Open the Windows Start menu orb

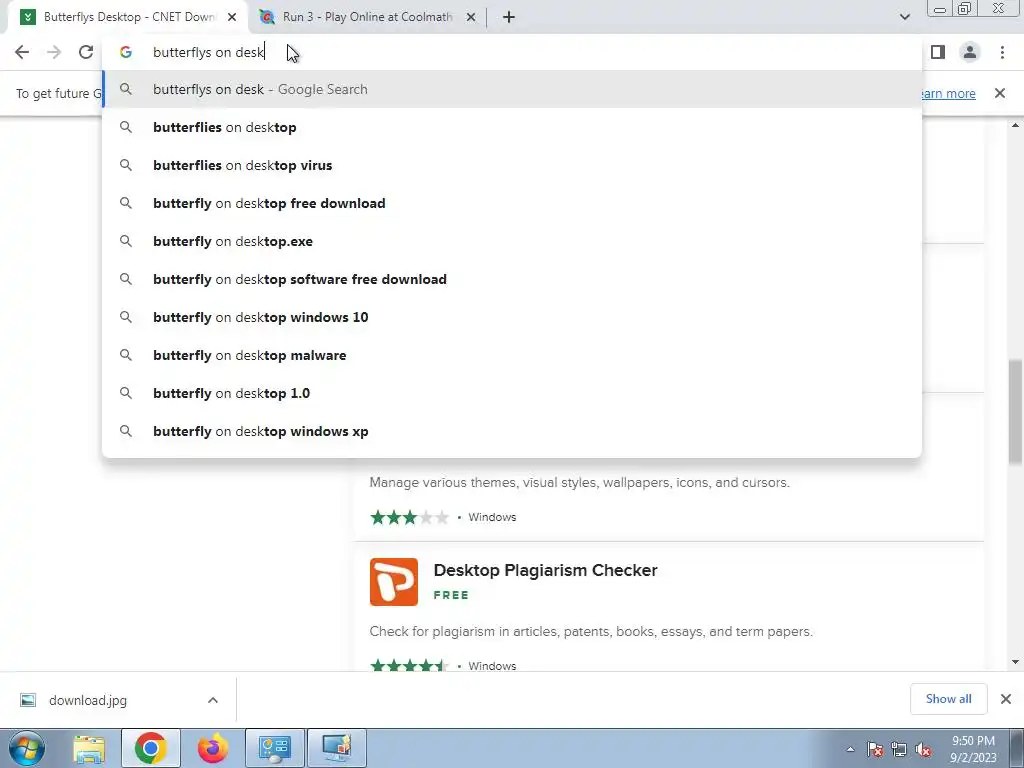pos(26,748)
